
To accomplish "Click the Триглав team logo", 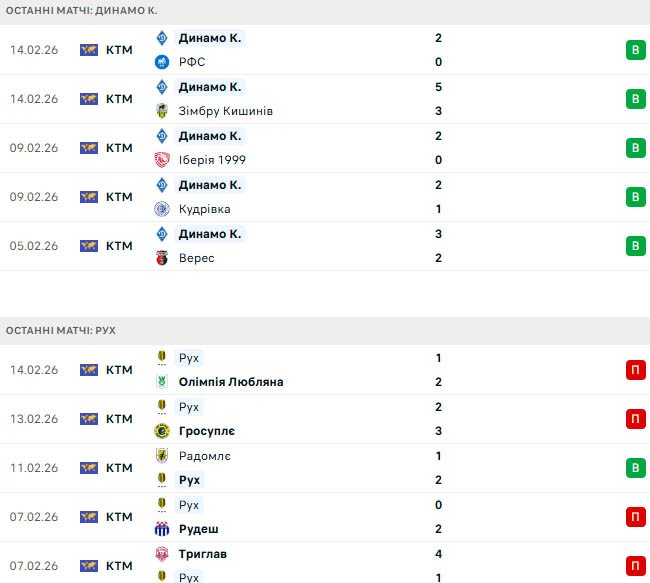I will click(162, 554).
